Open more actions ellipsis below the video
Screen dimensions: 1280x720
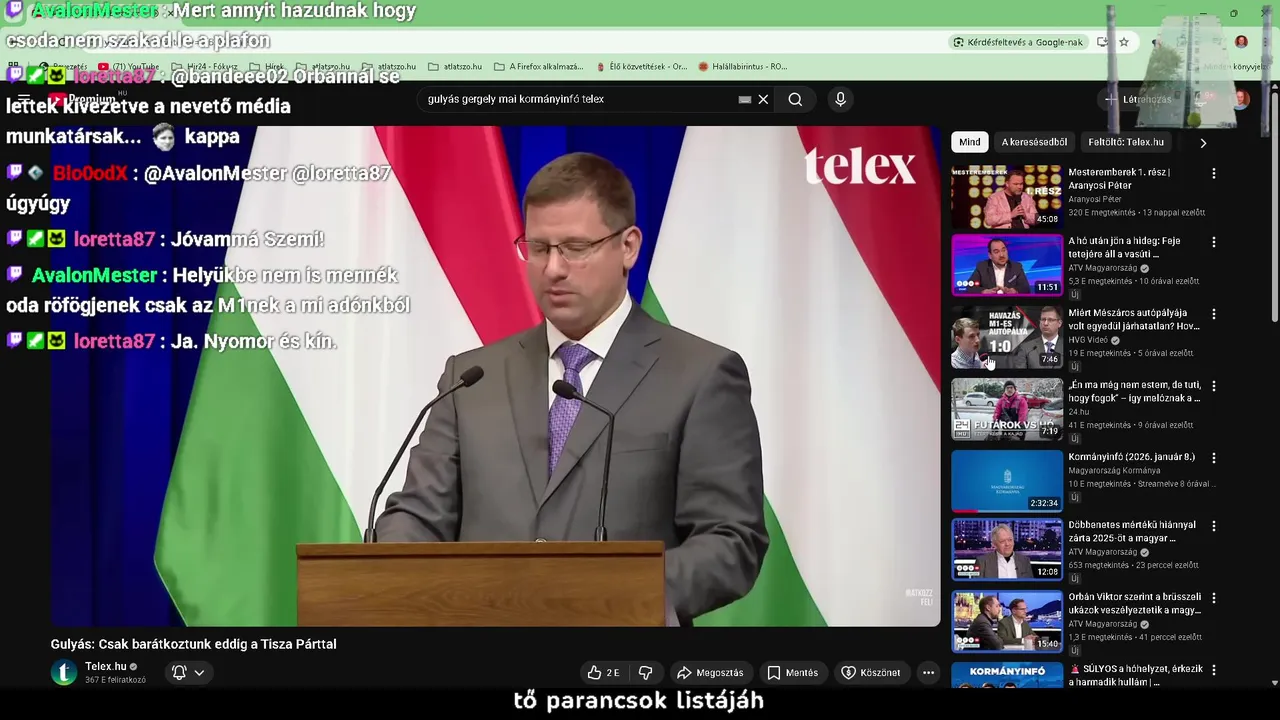(x=928, y=673)
